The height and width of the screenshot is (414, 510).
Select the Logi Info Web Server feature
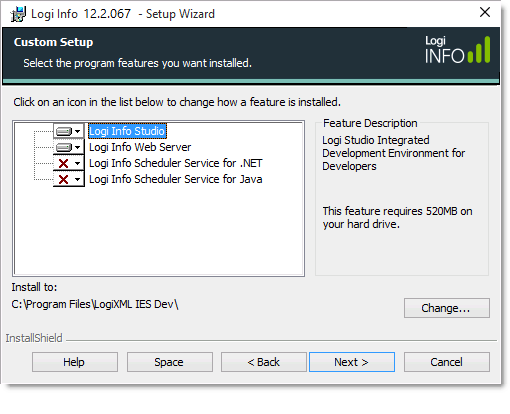click(140, 147)
